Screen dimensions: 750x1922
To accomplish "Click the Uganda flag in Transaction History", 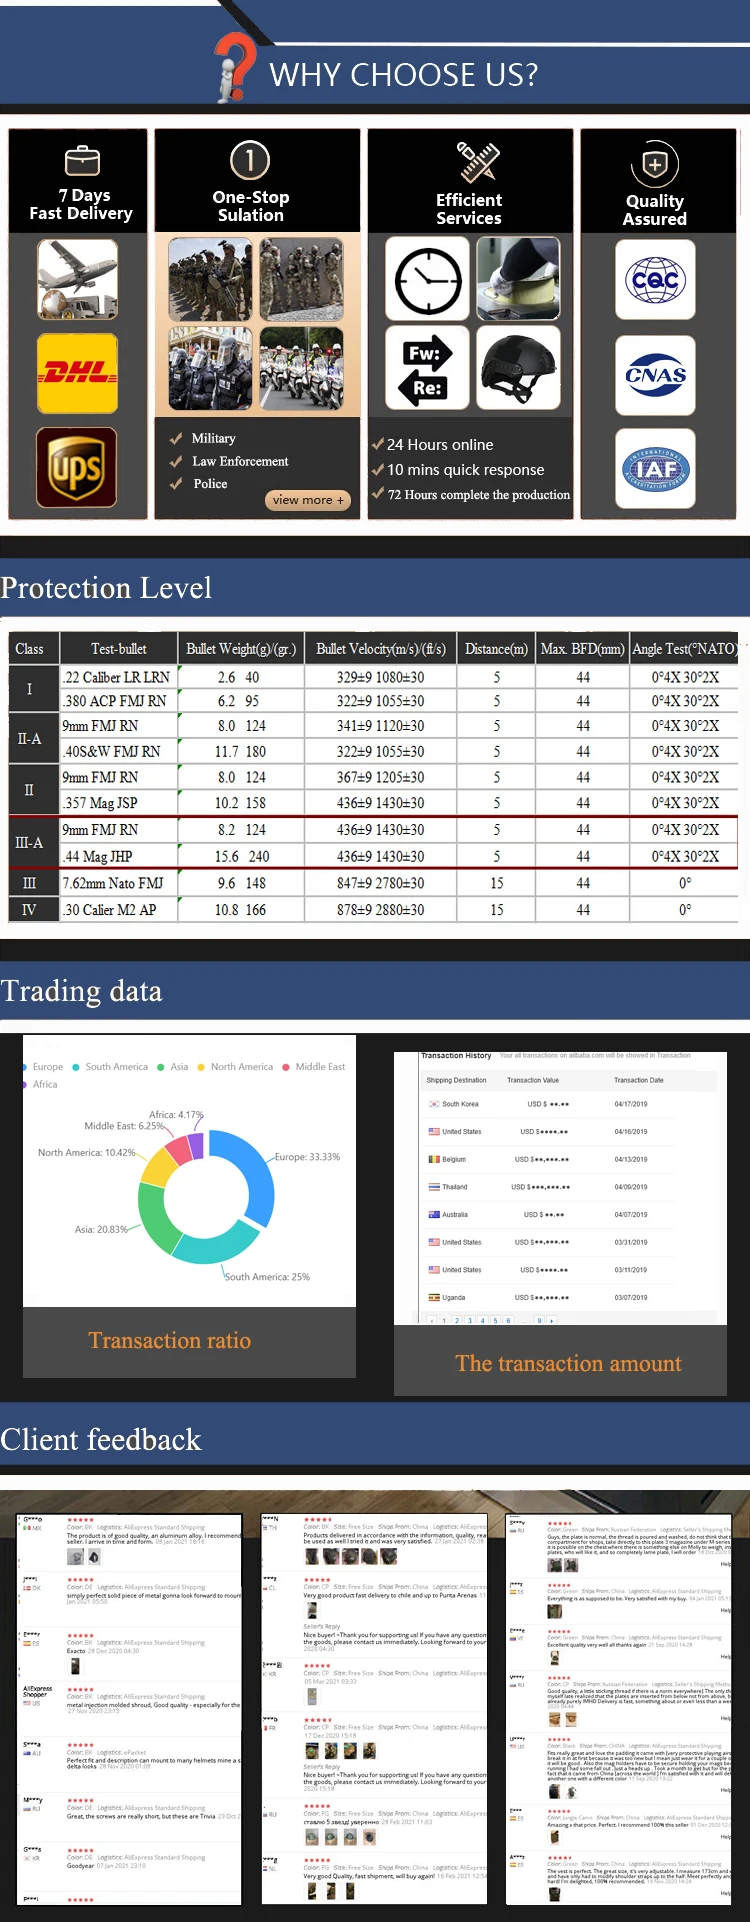I will tap(434, 1297).
